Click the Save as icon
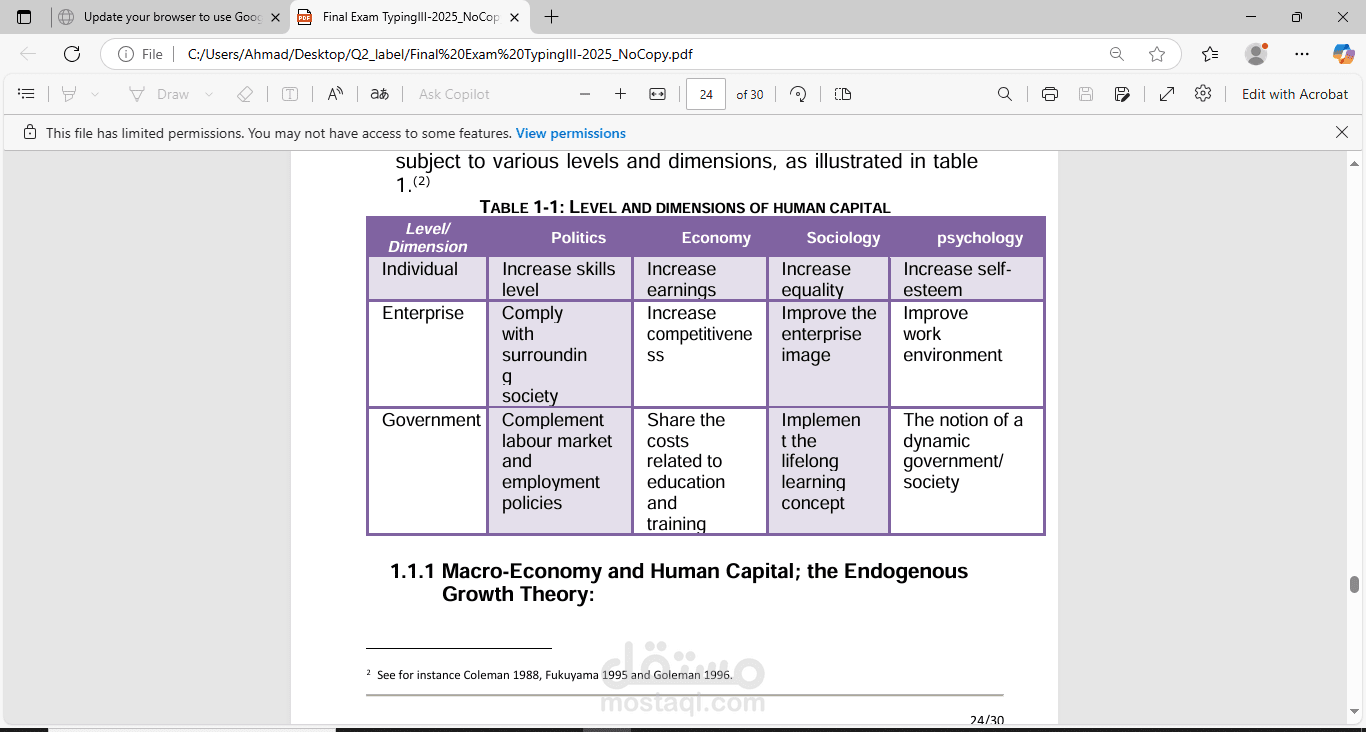The height and width of the screenshot is (732, 1366). click(x=1122, y=94)
